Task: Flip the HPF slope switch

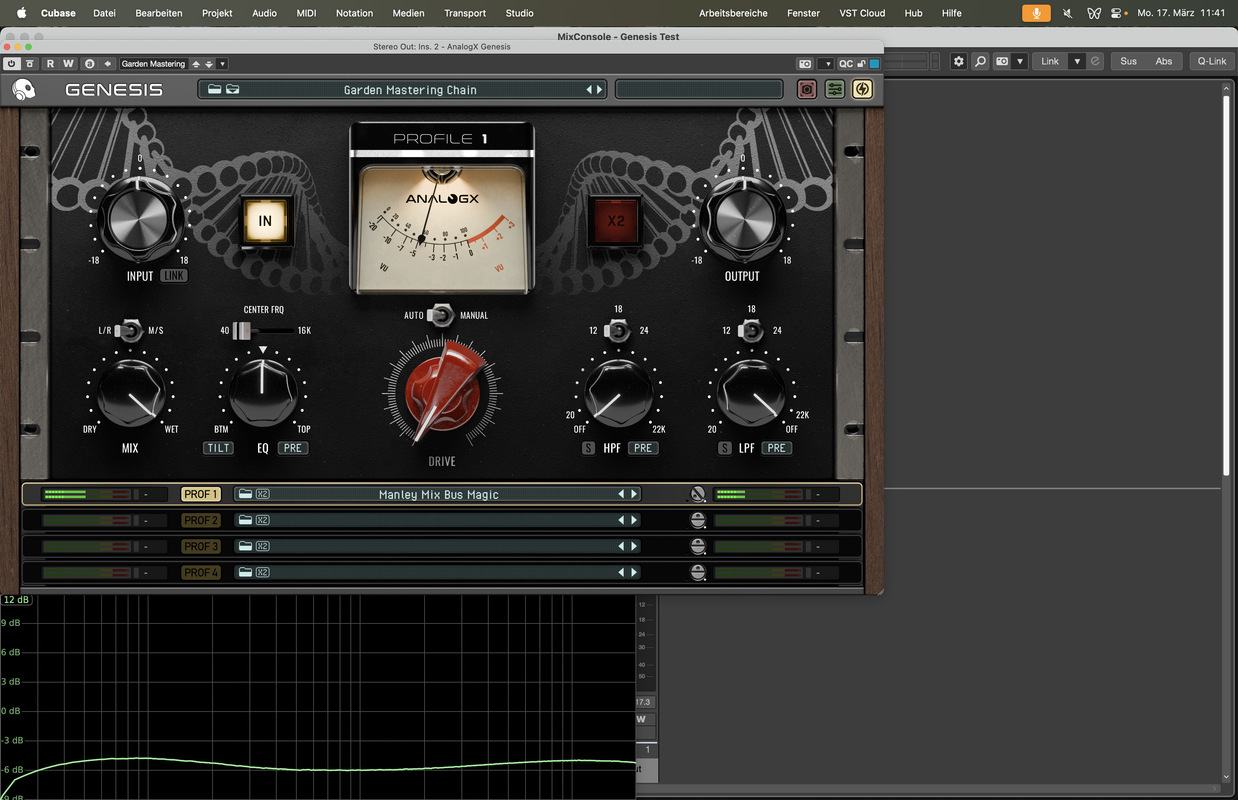Action: pyautogui.click(x=618, y=331)
